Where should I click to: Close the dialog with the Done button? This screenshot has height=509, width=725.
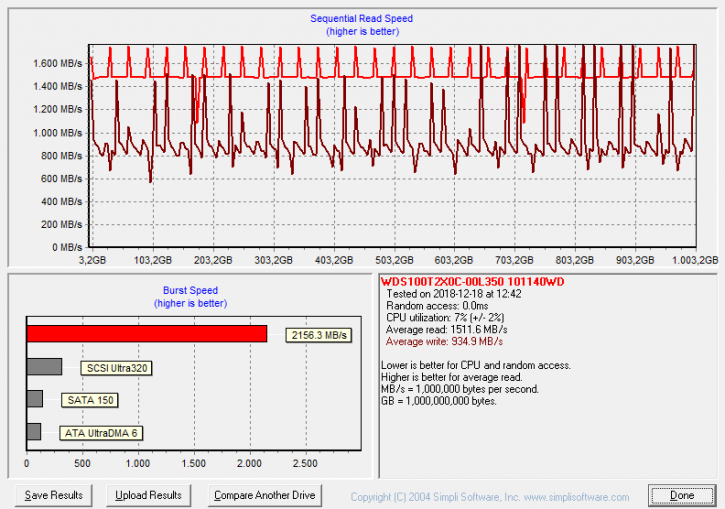tap(682, 496)
